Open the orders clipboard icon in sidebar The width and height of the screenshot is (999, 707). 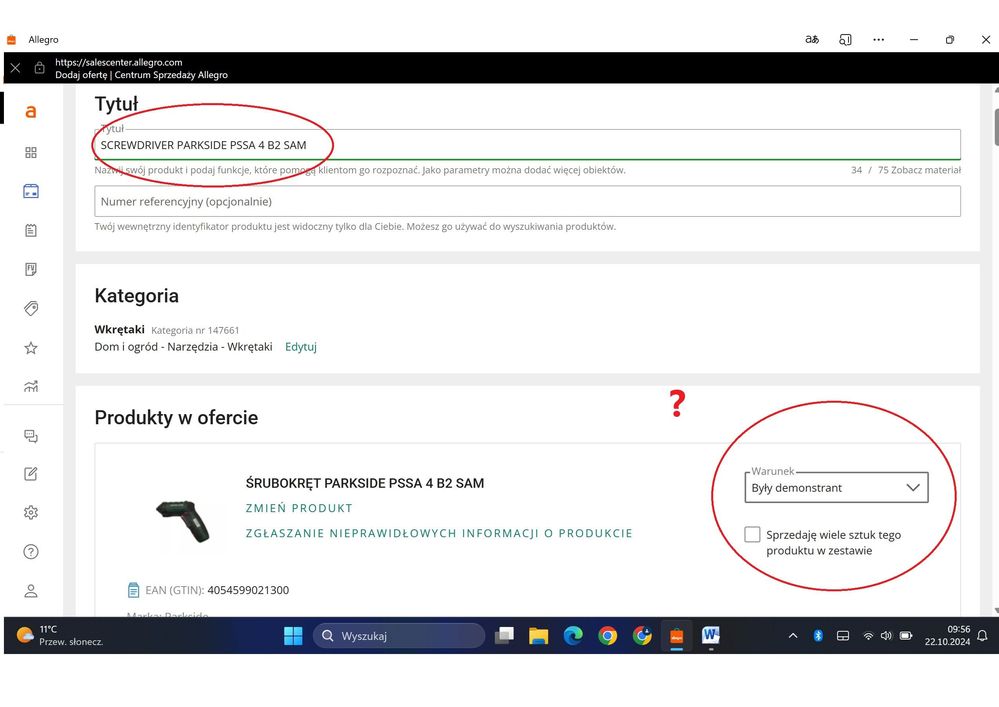pos(31,230)
